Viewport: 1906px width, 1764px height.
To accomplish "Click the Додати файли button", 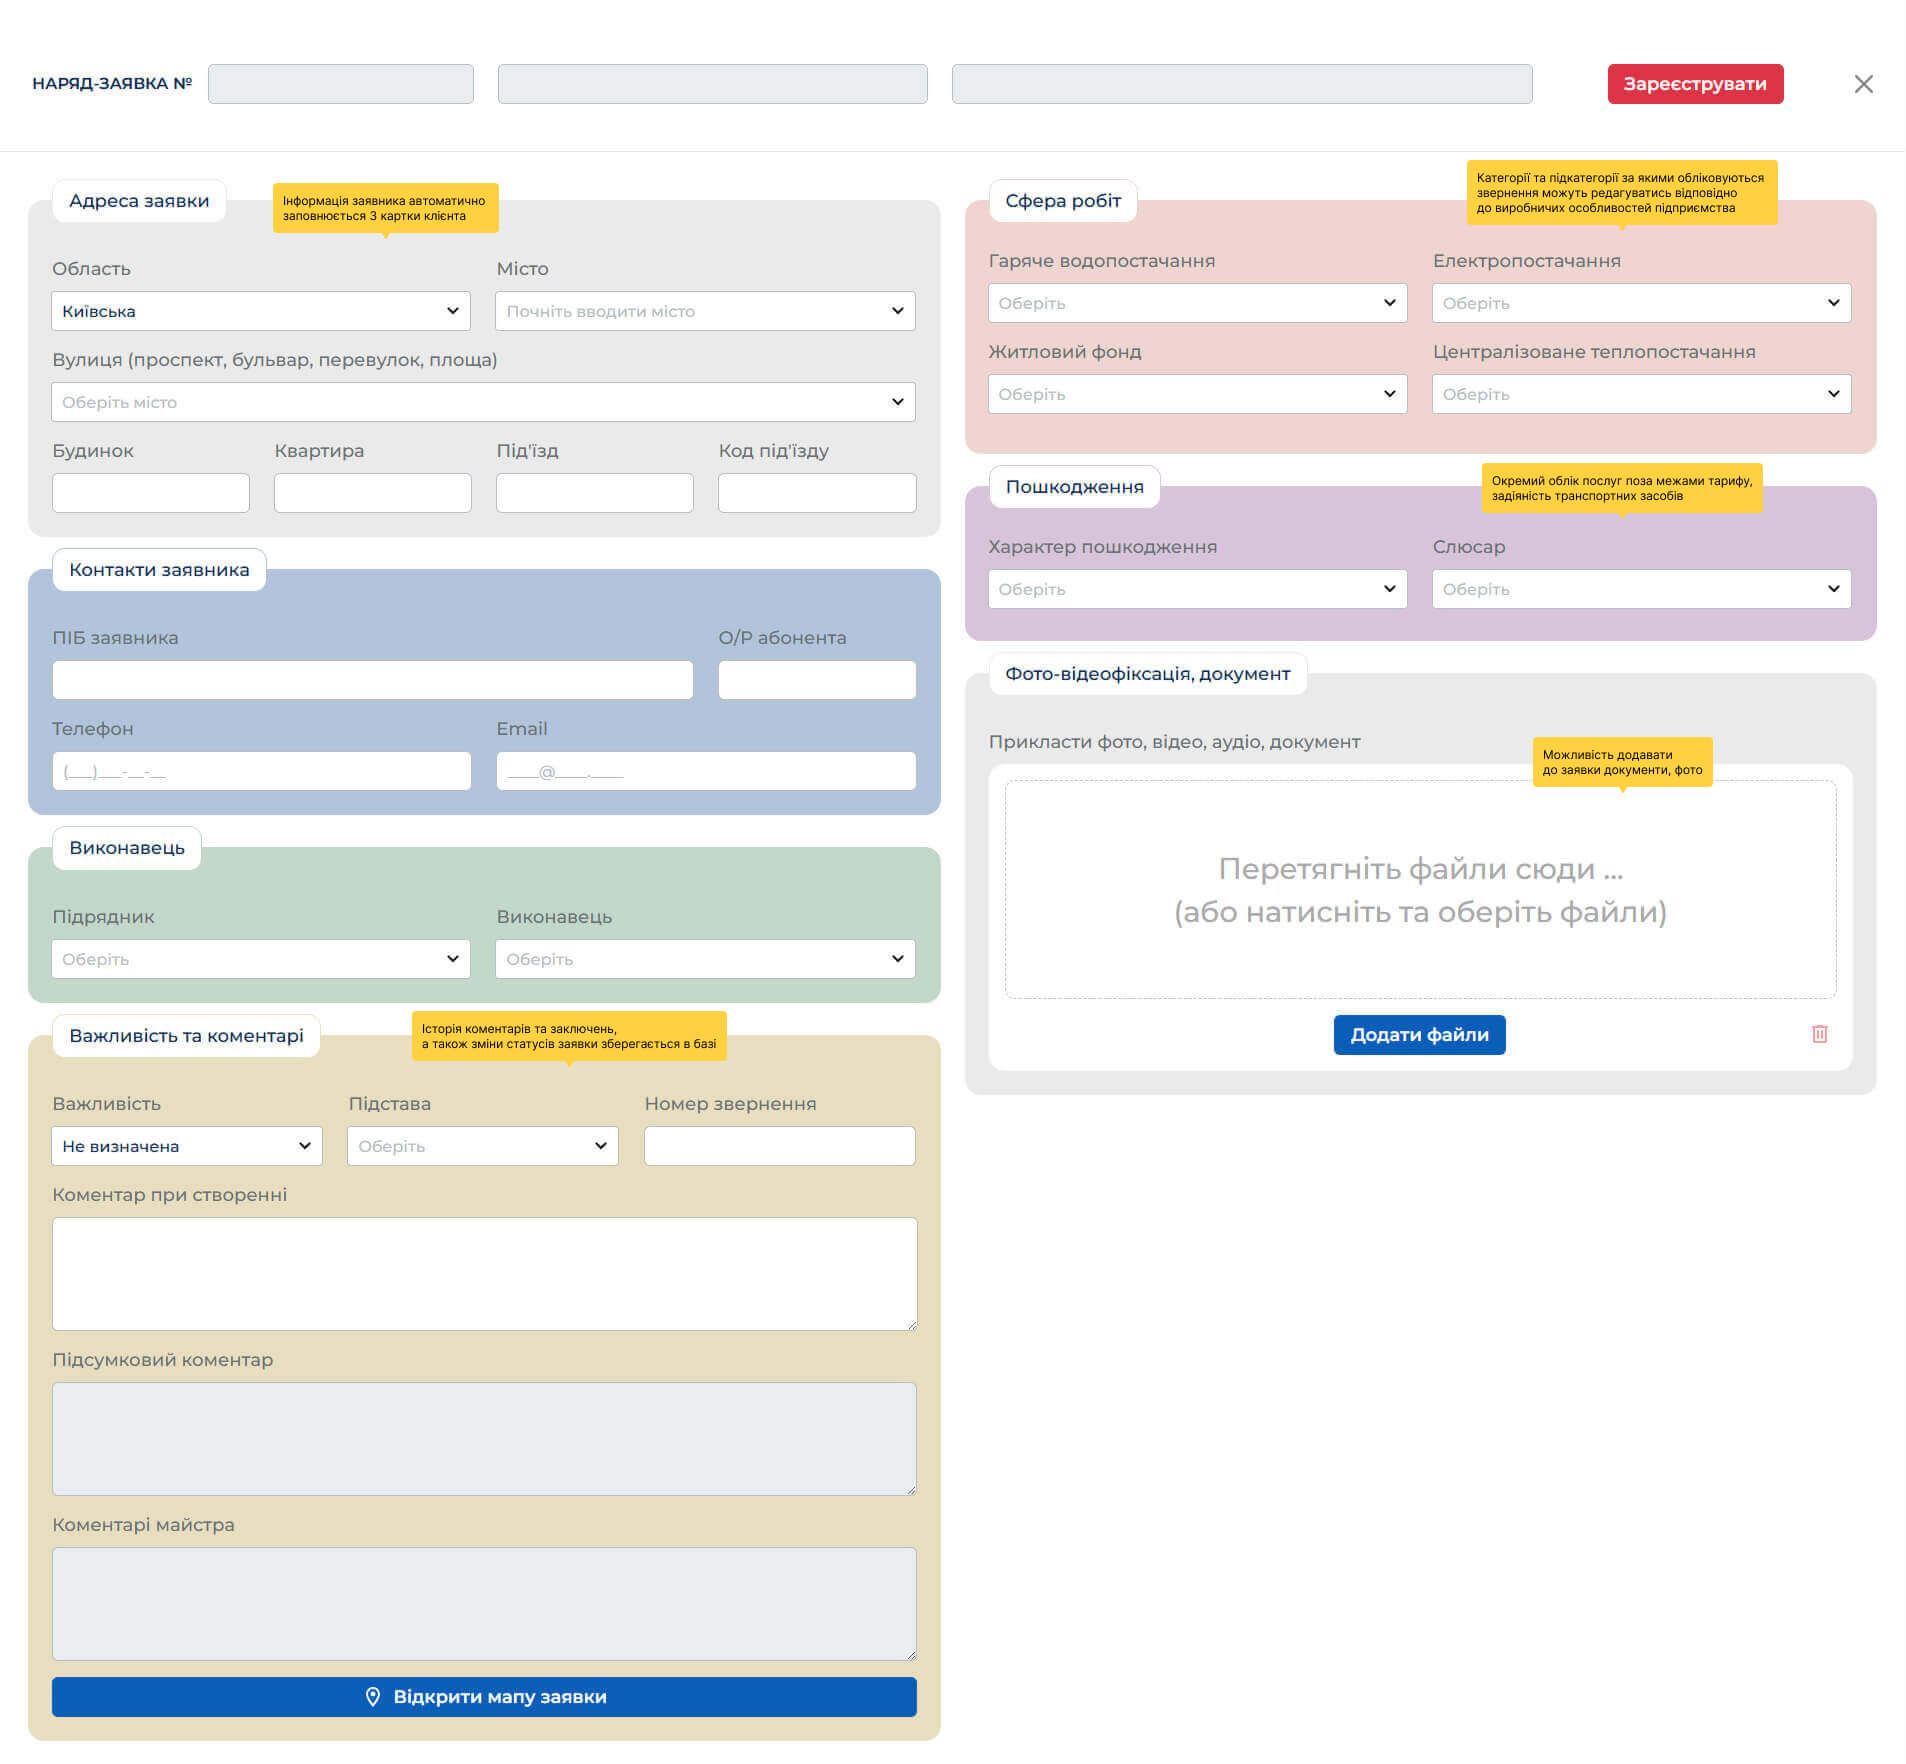I will [x=1418, y=1035].
